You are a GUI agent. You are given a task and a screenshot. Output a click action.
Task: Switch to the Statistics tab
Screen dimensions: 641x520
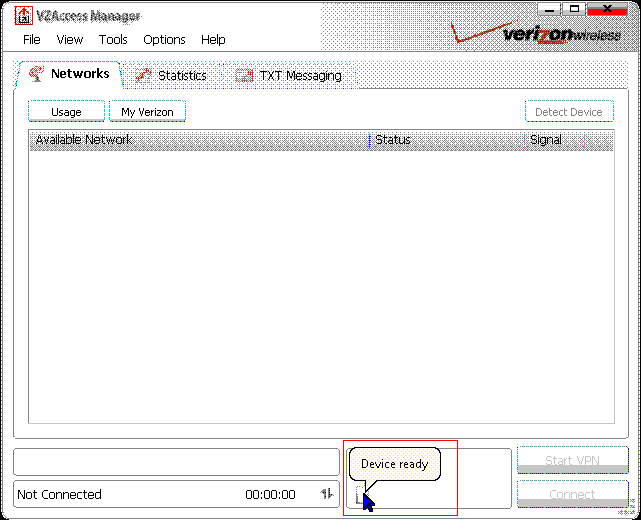pos(172,76)
